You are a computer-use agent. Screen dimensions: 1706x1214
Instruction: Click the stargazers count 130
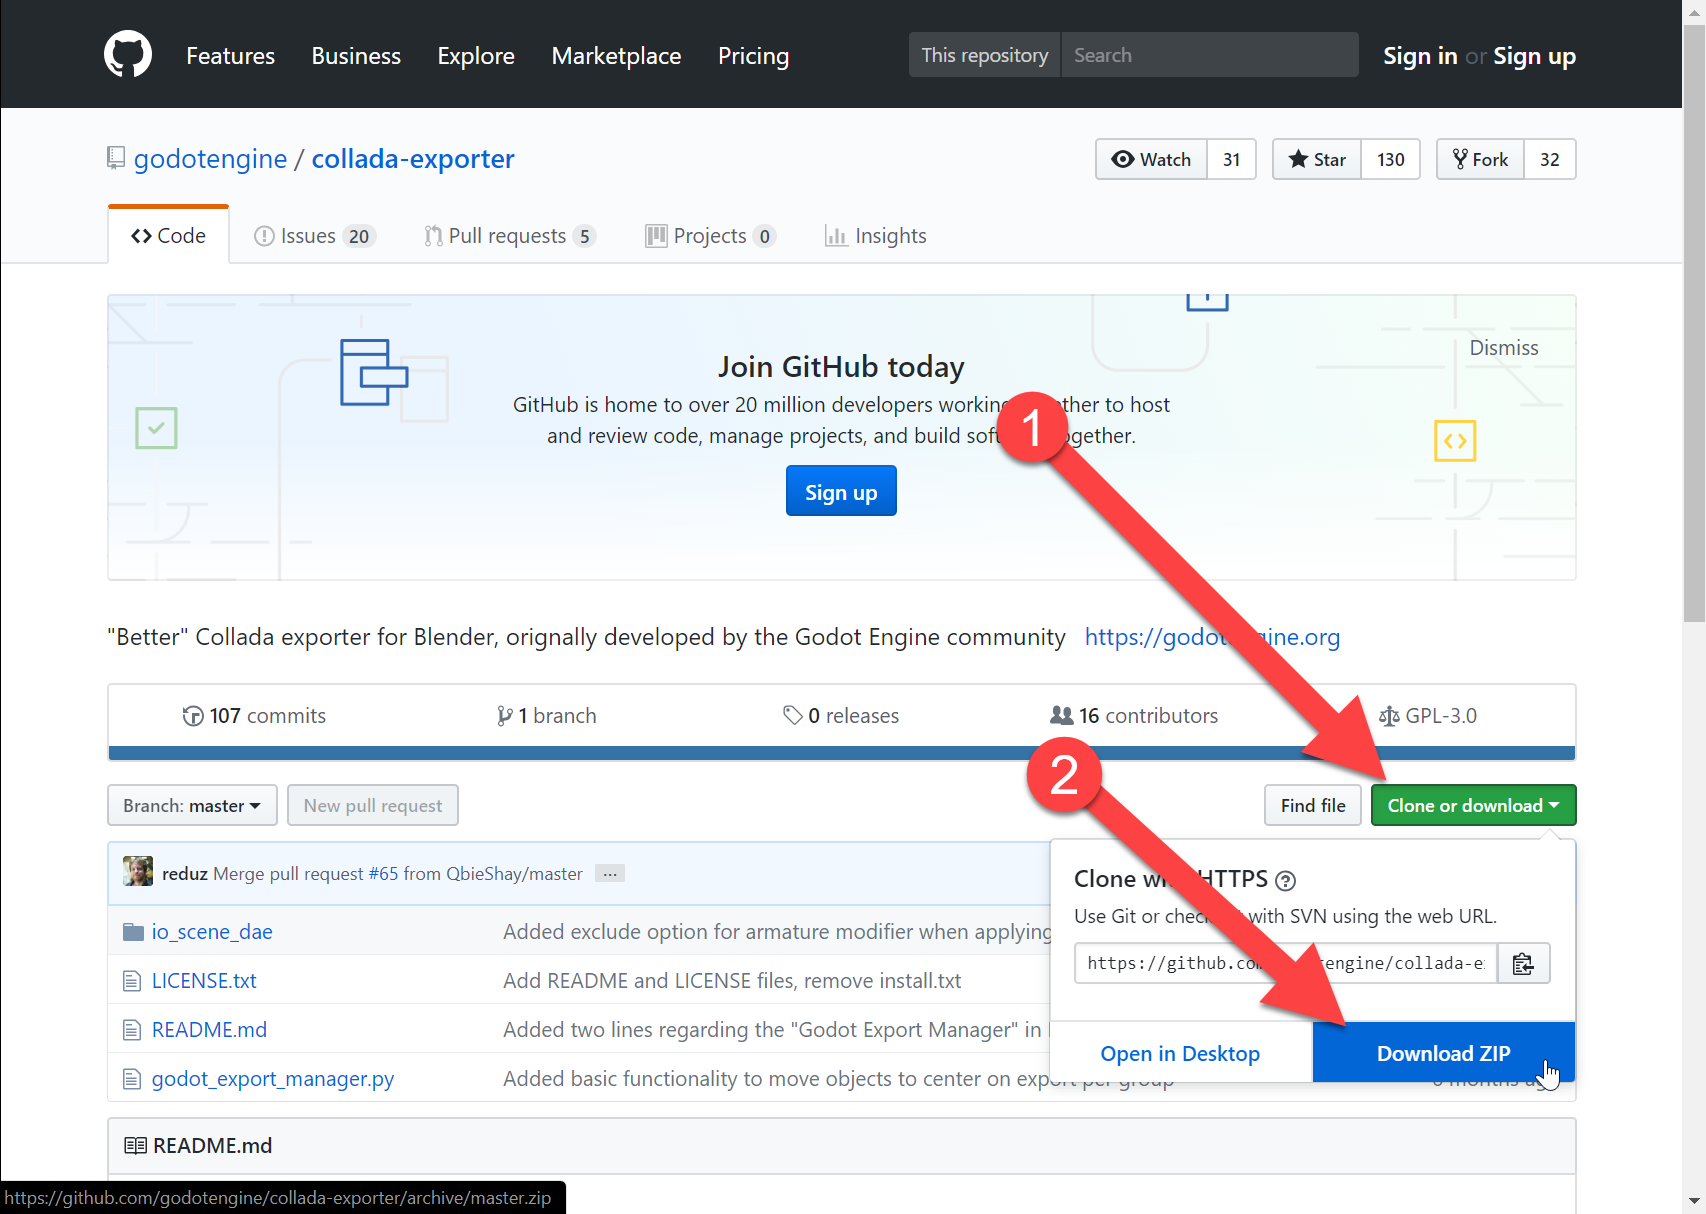(1391, 159)
